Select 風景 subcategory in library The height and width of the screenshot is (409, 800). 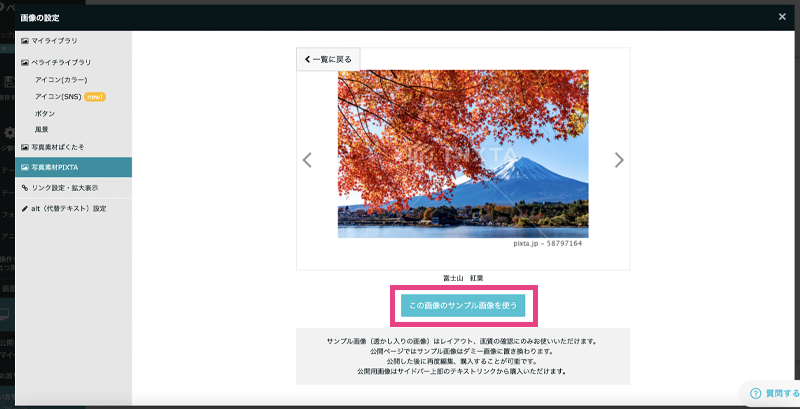[x=41, y=130]
